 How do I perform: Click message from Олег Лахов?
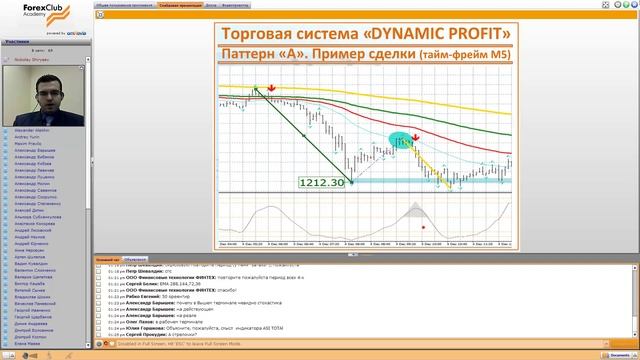(x=156, y=322)
